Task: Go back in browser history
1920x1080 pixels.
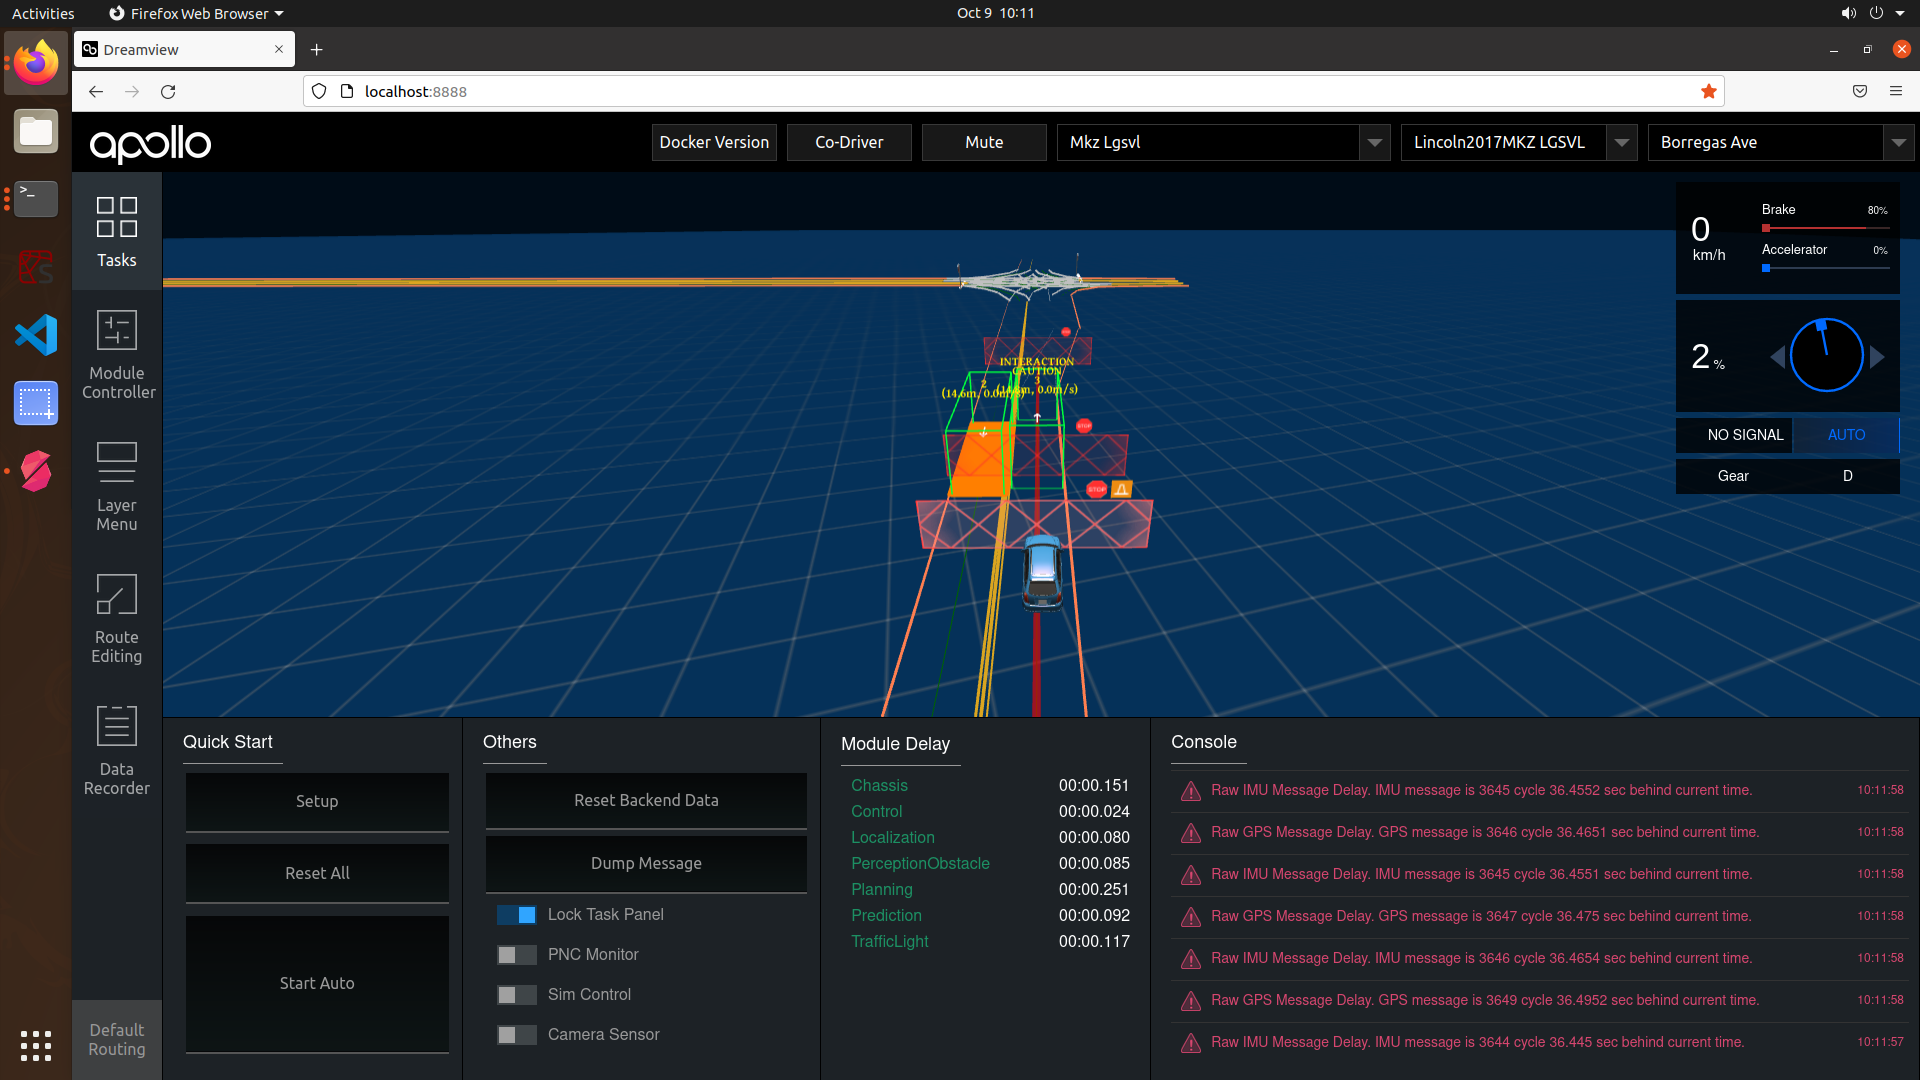Action: click(96, 91)
